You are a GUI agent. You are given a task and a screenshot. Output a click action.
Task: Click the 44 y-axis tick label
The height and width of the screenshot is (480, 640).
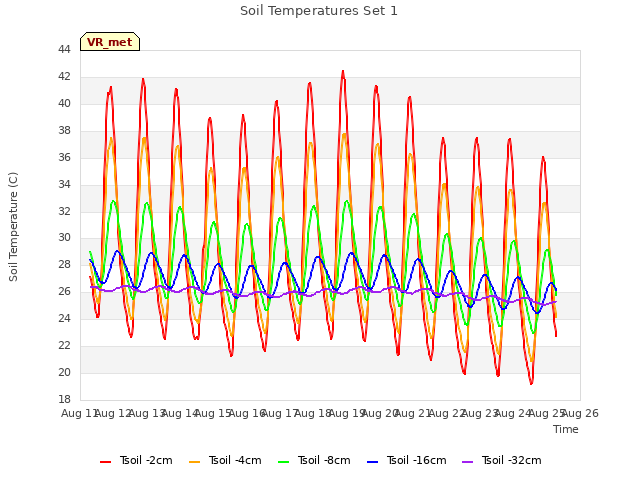(x=64, y=49)
